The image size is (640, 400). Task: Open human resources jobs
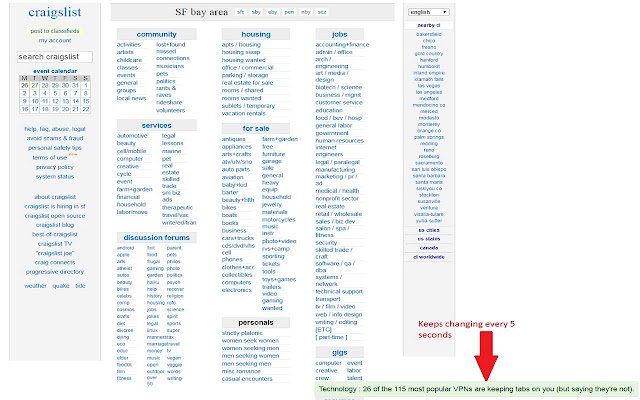pos(339,140)
